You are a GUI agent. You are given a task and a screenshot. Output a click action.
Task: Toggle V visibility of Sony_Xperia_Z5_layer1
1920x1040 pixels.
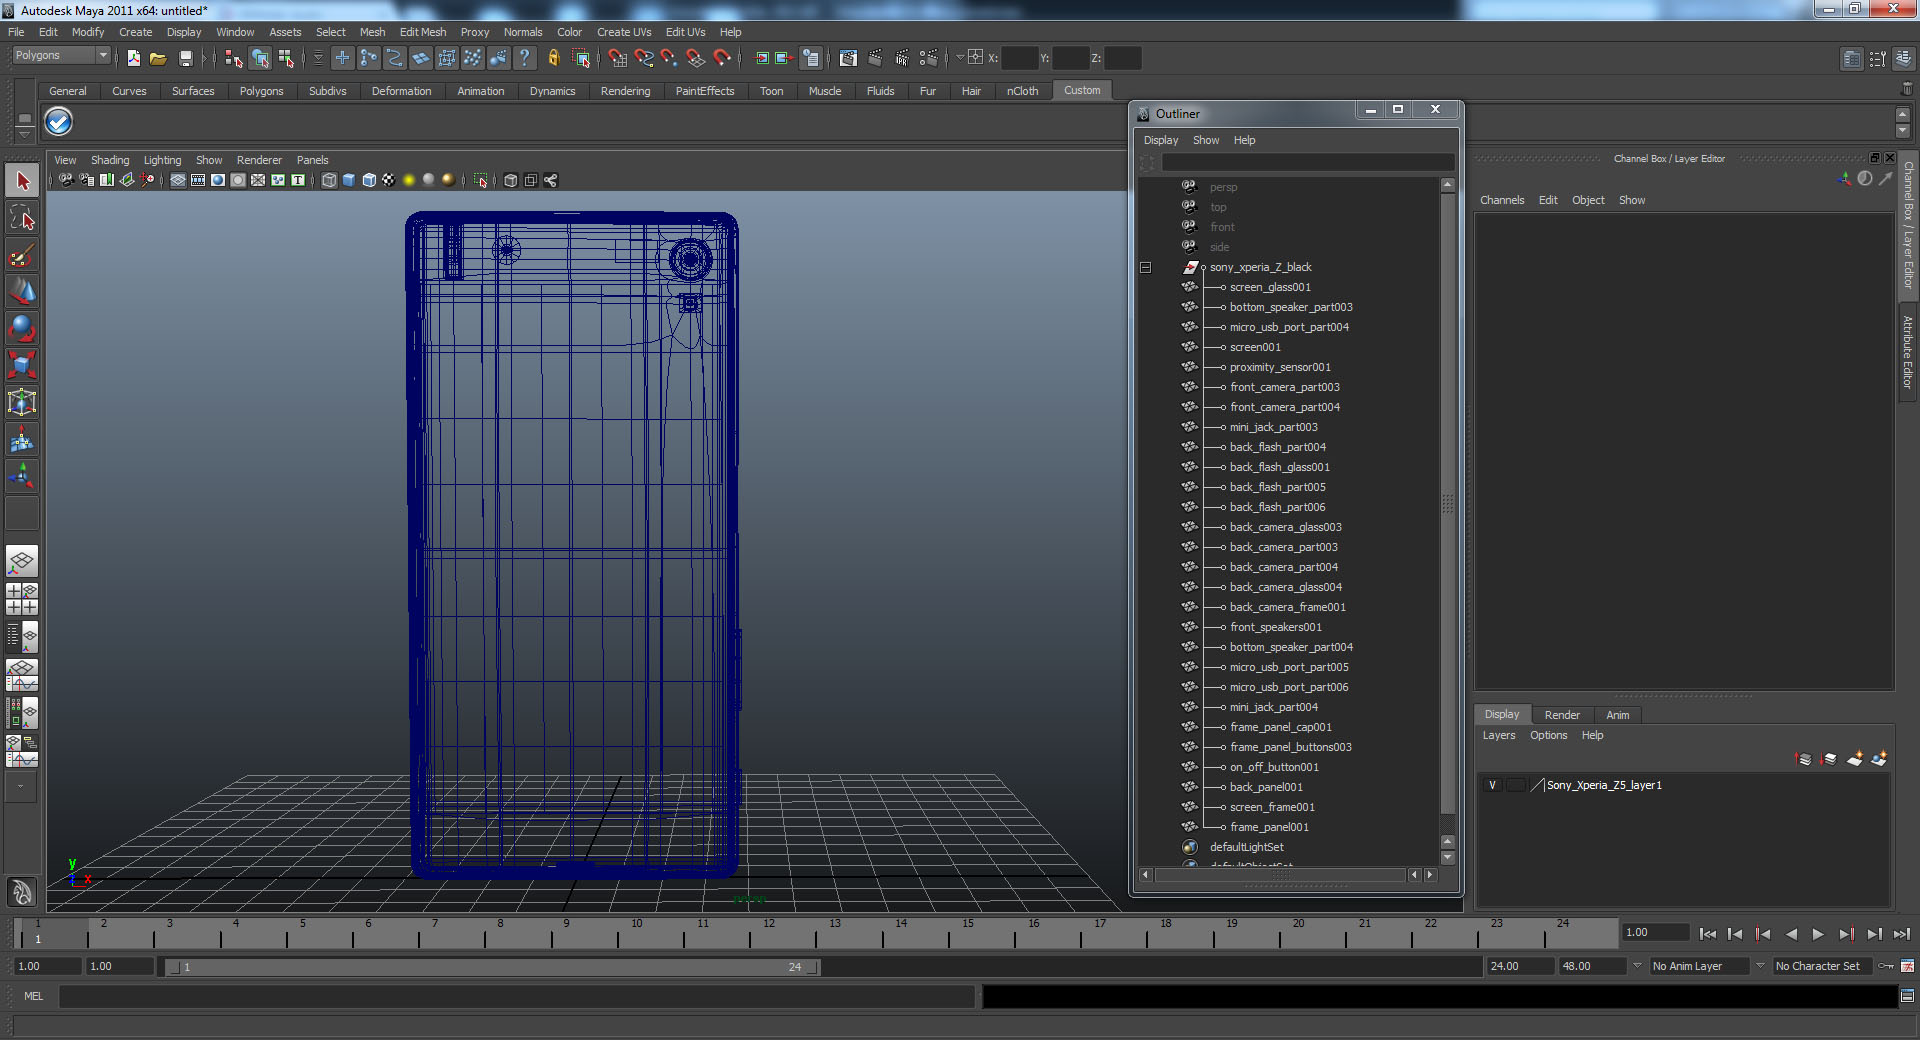[1493, 785]
